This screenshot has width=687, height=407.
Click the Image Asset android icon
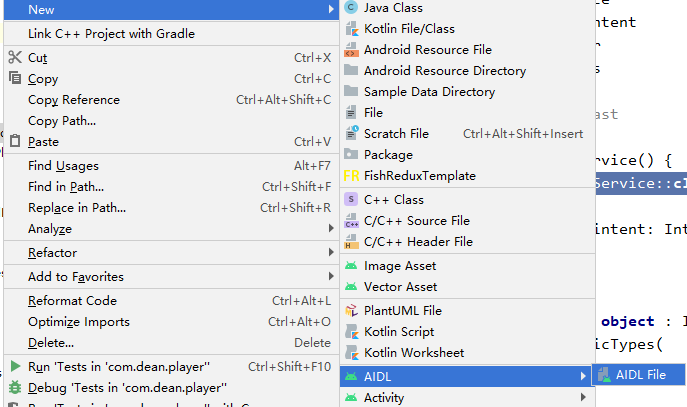tap(351, 265)
